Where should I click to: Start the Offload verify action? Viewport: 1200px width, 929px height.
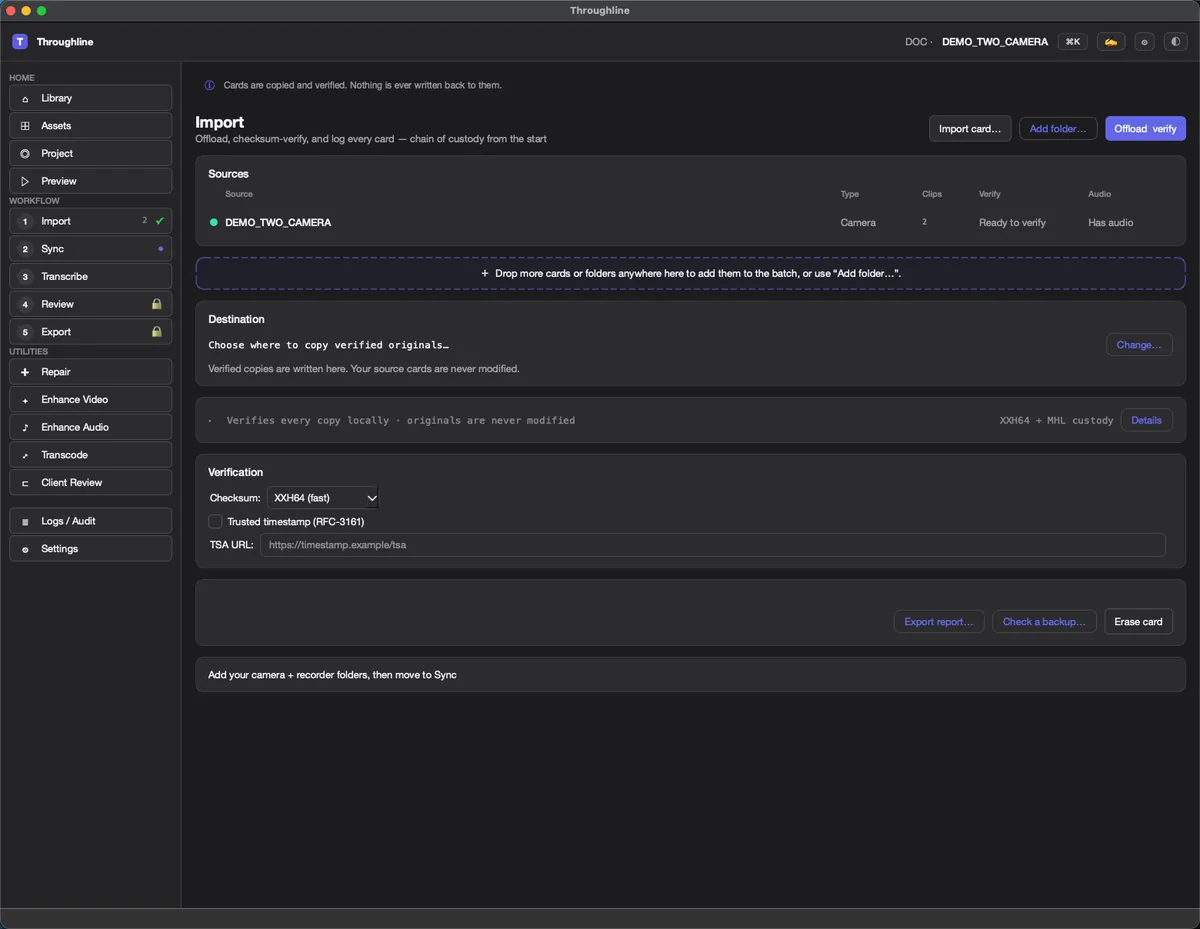point(1145,128)
